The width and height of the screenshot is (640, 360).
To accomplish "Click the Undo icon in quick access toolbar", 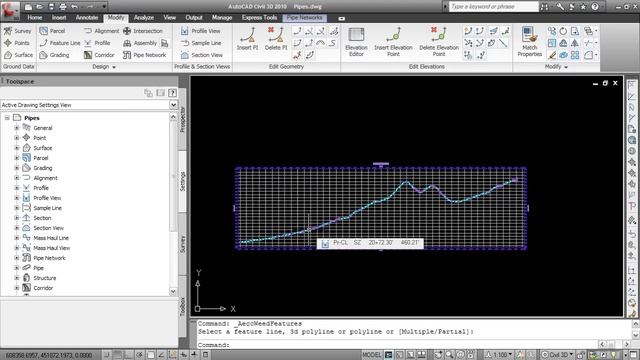I will [x=74, y=7].
